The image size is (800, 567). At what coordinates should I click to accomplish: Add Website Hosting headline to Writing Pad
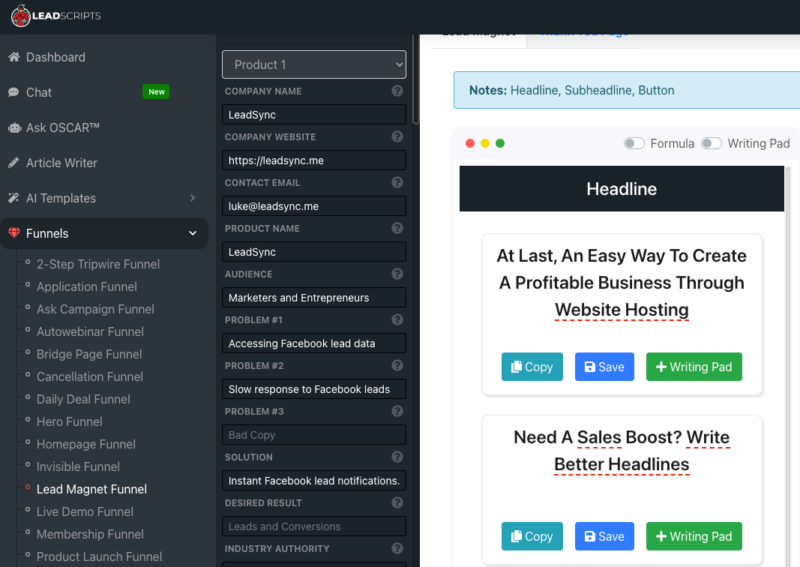[693, 367]
